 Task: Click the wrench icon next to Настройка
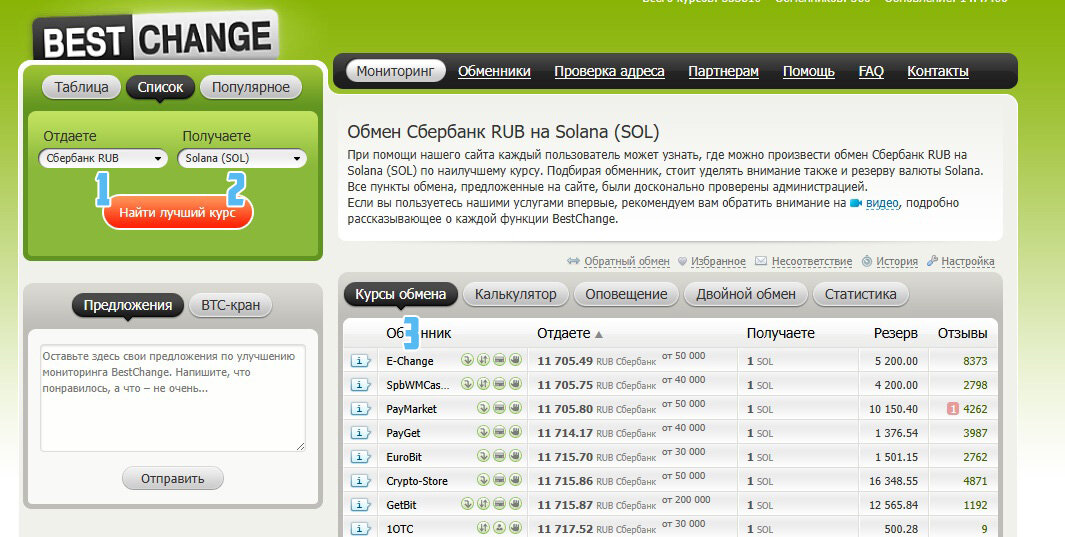[933, 261]
